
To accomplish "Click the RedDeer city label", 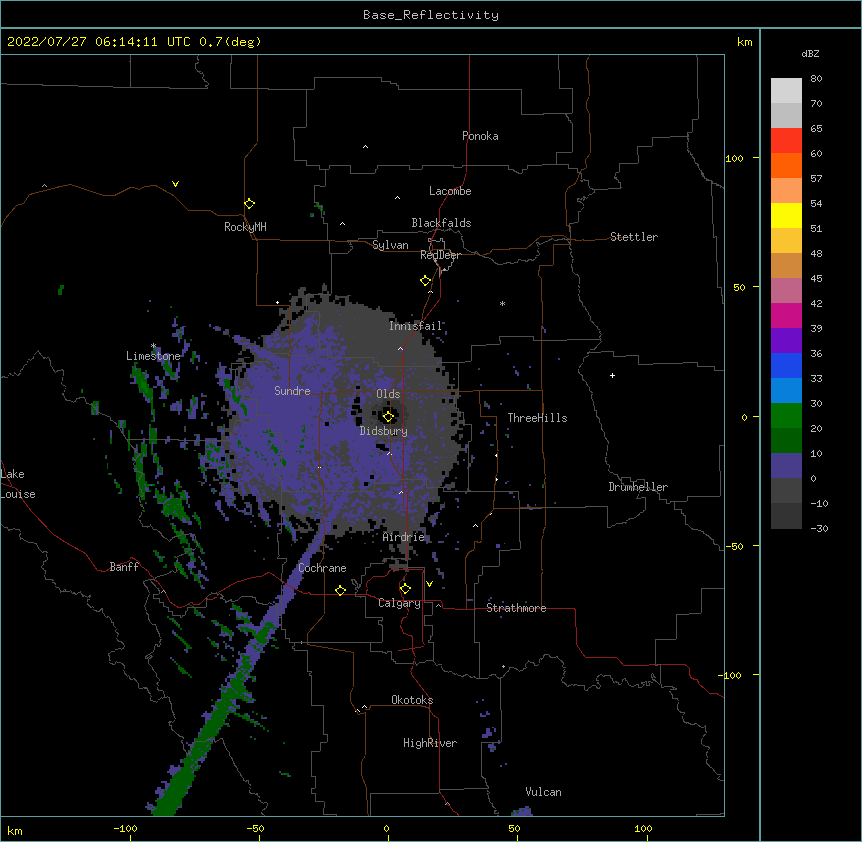I will click(440, 255).
